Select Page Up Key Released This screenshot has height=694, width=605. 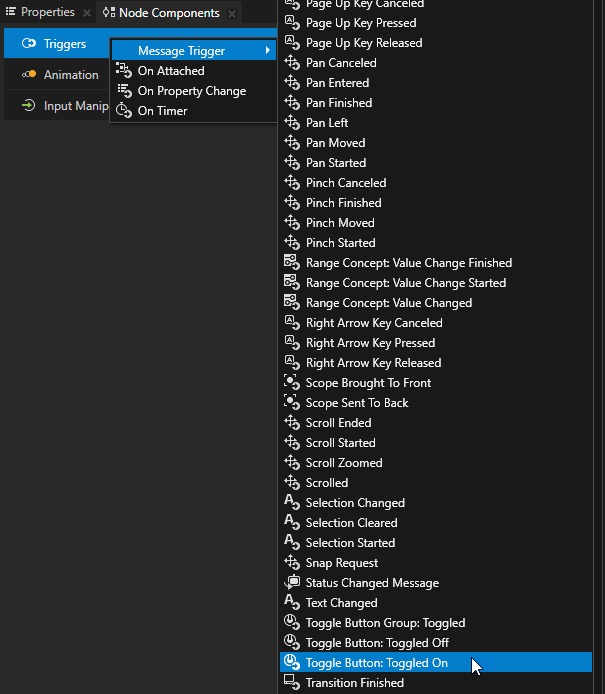436,42
